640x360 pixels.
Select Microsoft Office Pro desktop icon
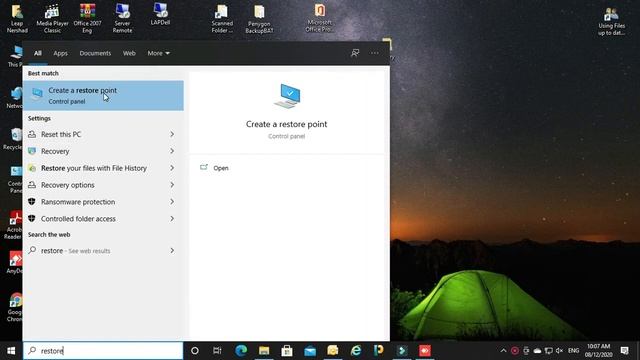point(320,18)
